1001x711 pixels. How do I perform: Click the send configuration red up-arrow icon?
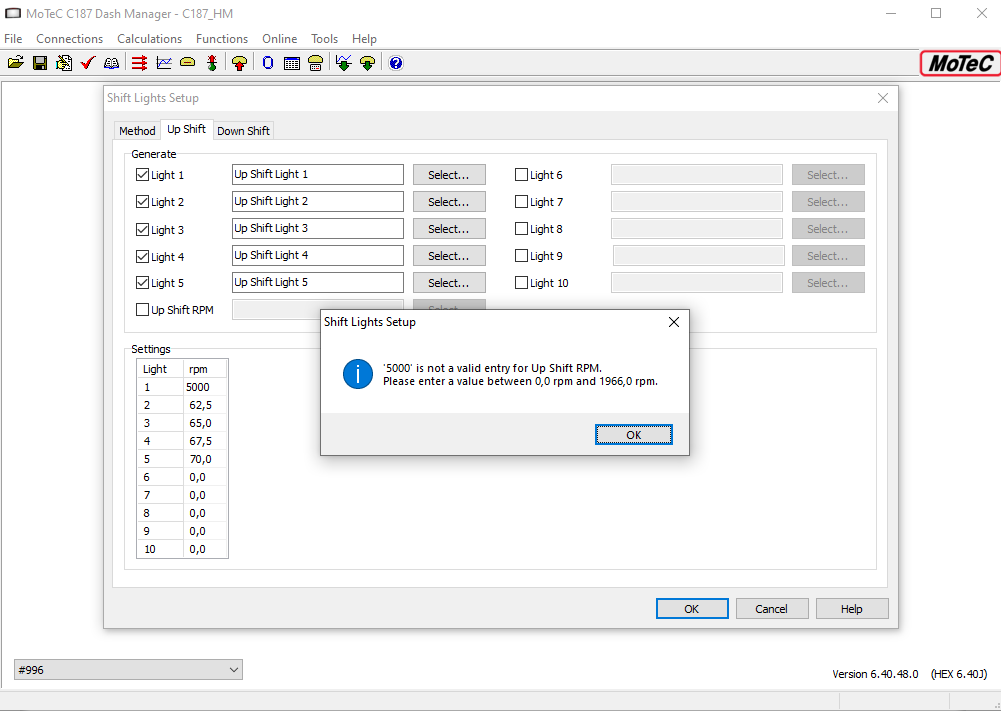coord(239,63)
